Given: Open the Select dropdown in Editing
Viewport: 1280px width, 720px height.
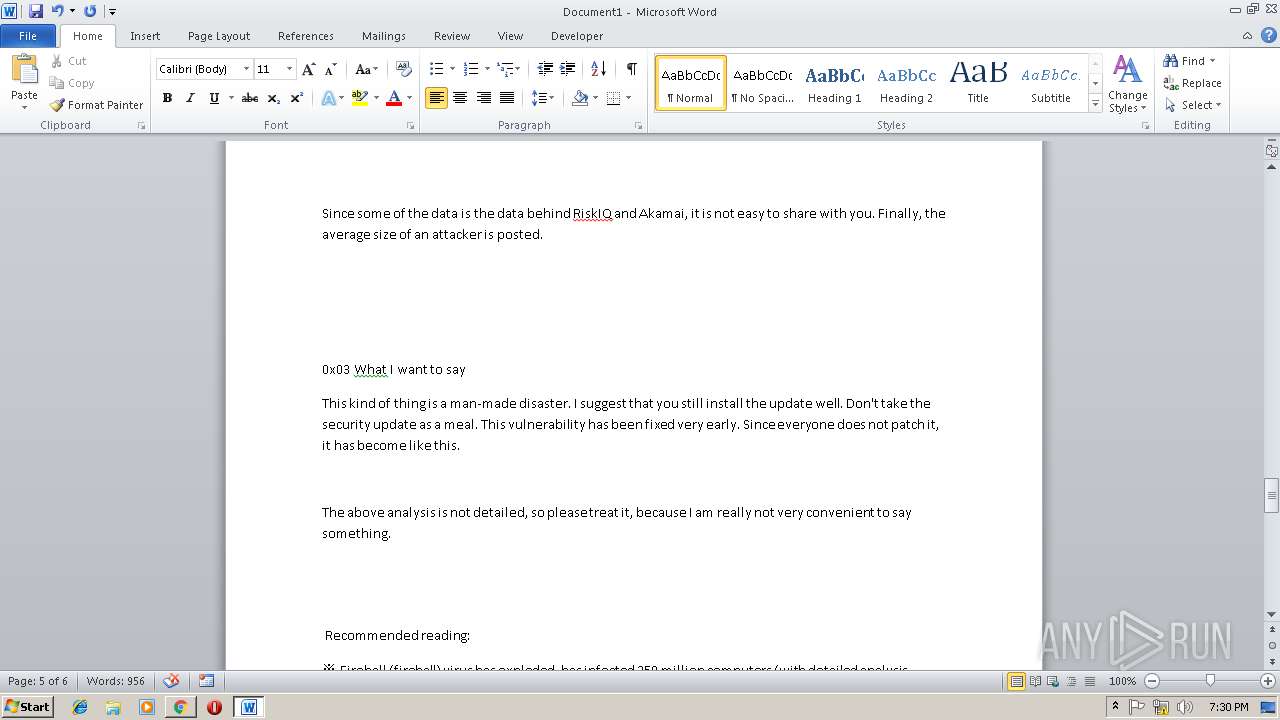Looking at the screenshot, I should 1193,105.
